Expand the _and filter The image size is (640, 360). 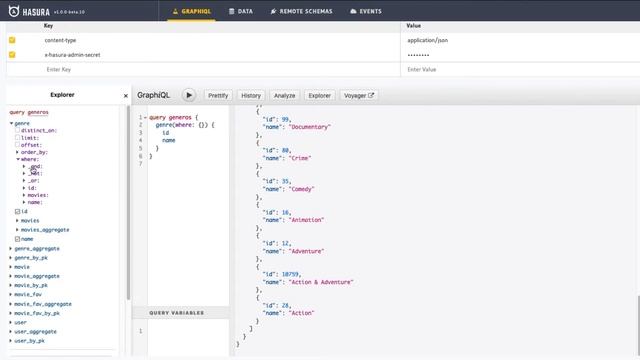[24, 167]
